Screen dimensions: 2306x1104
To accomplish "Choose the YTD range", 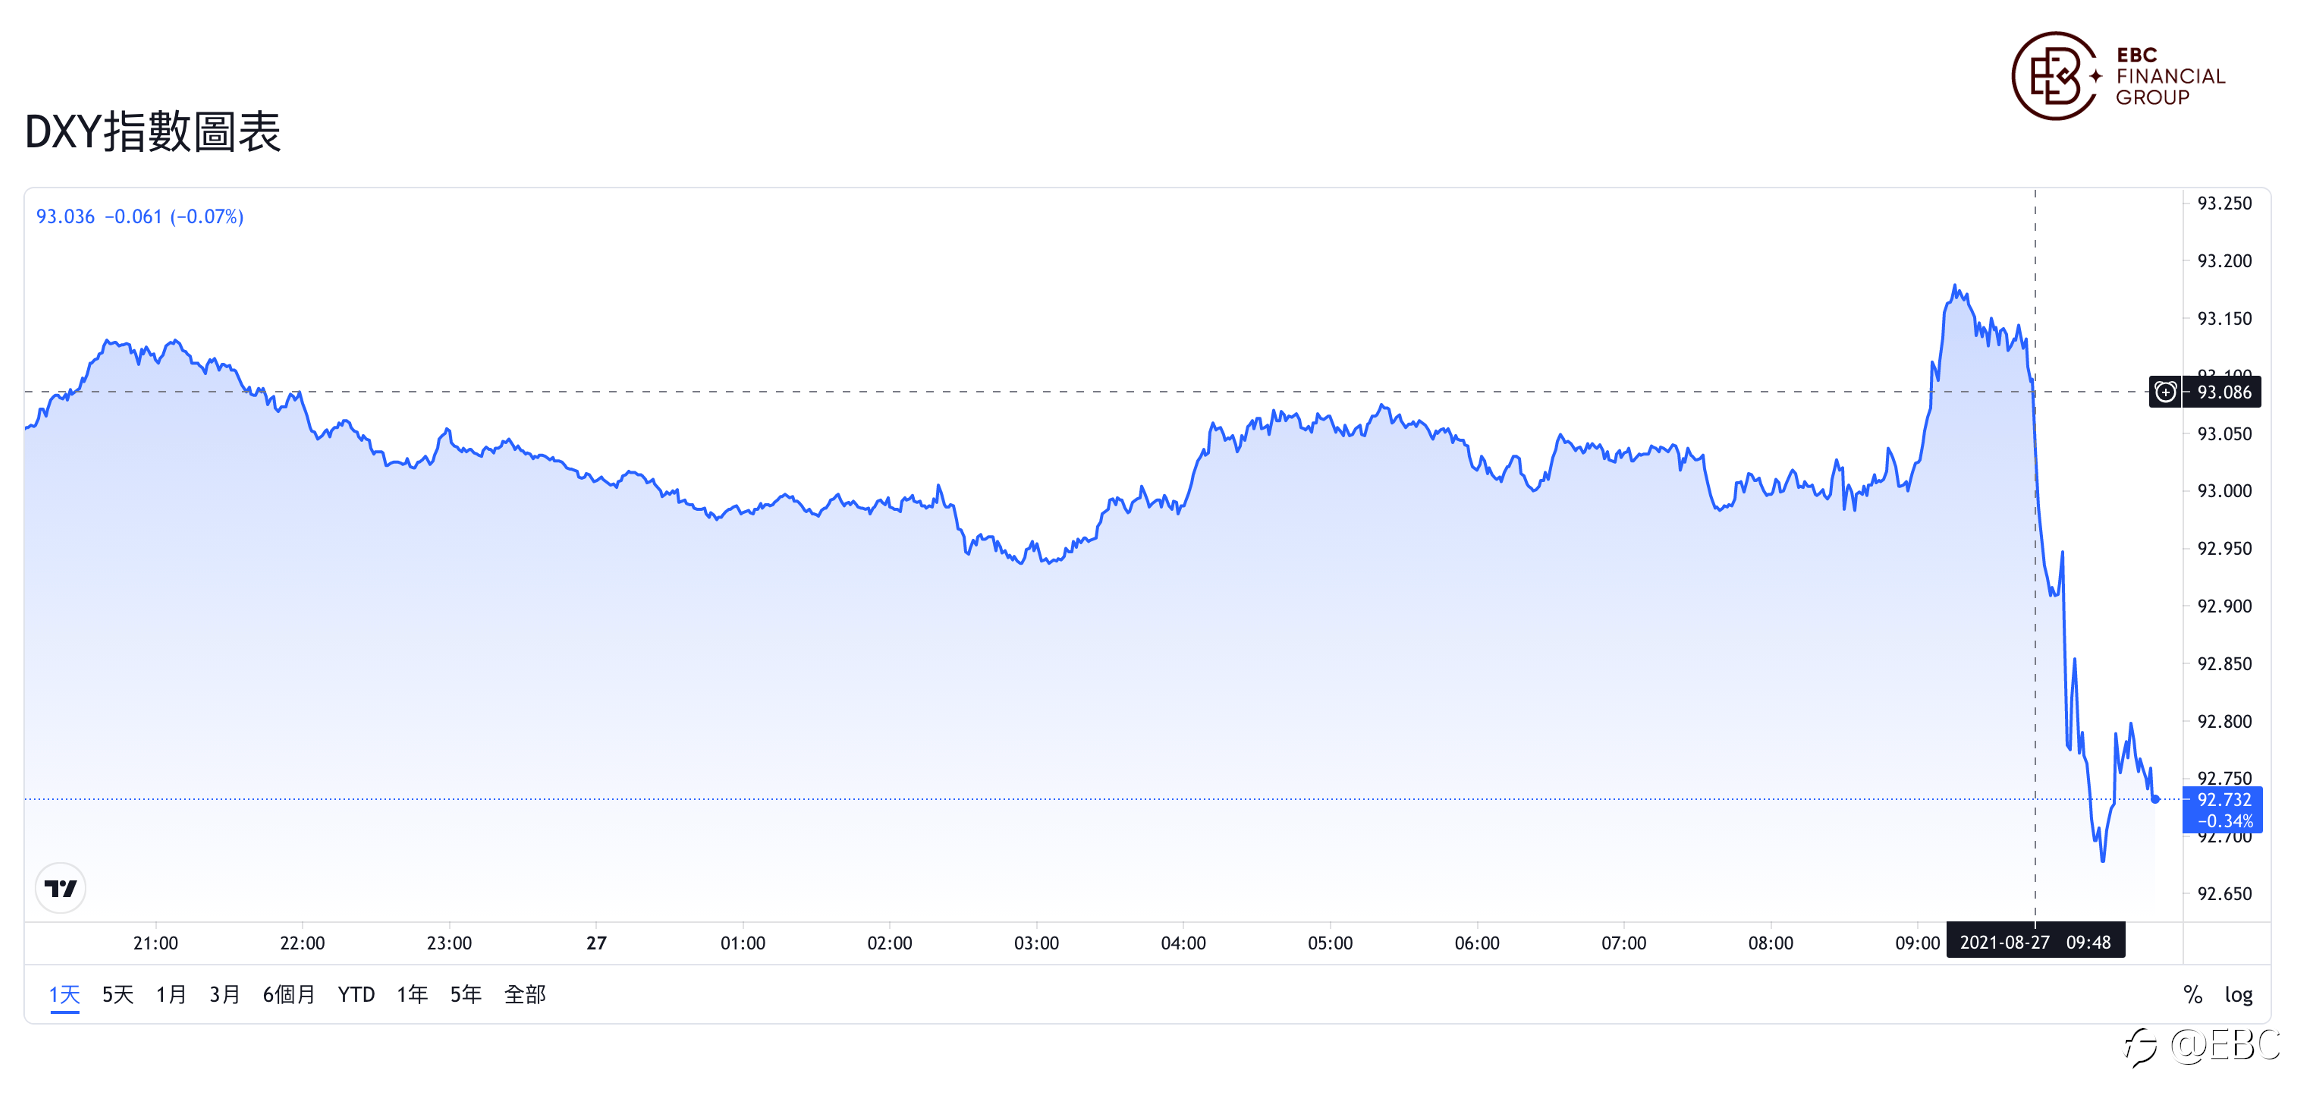I will [356, 995].
